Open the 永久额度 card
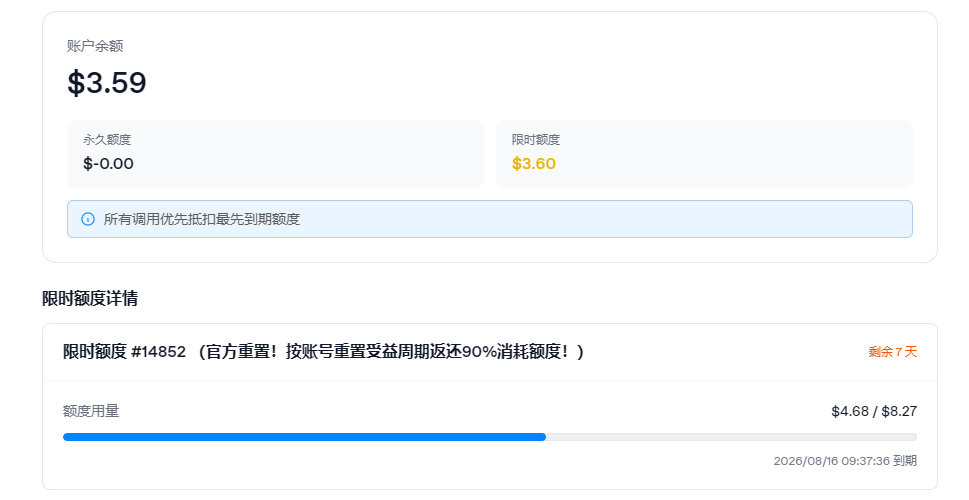 click(276, 154)
